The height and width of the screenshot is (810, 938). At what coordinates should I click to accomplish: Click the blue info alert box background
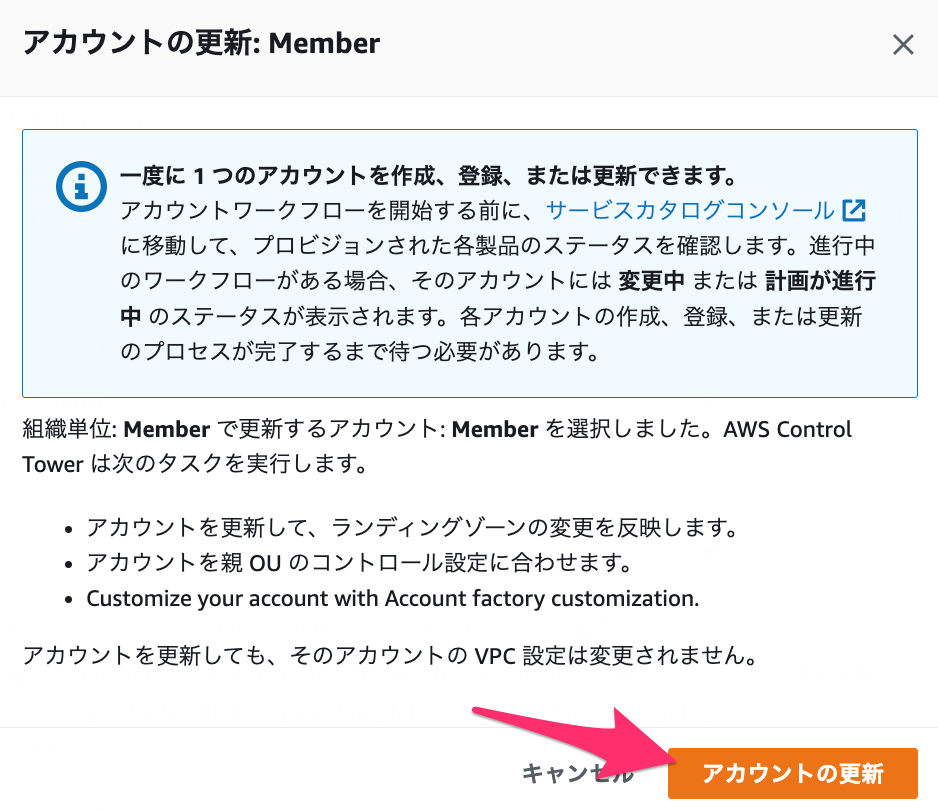[470, 263]
